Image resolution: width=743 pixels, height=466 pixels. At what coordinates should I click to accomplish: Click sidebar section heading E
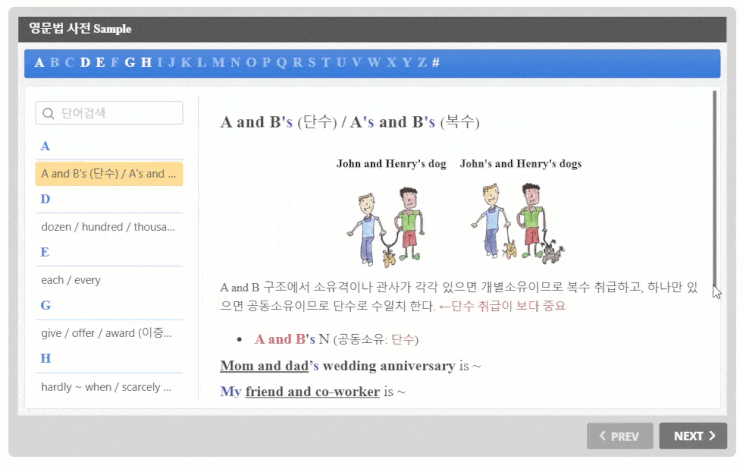(x=45, y=252)
